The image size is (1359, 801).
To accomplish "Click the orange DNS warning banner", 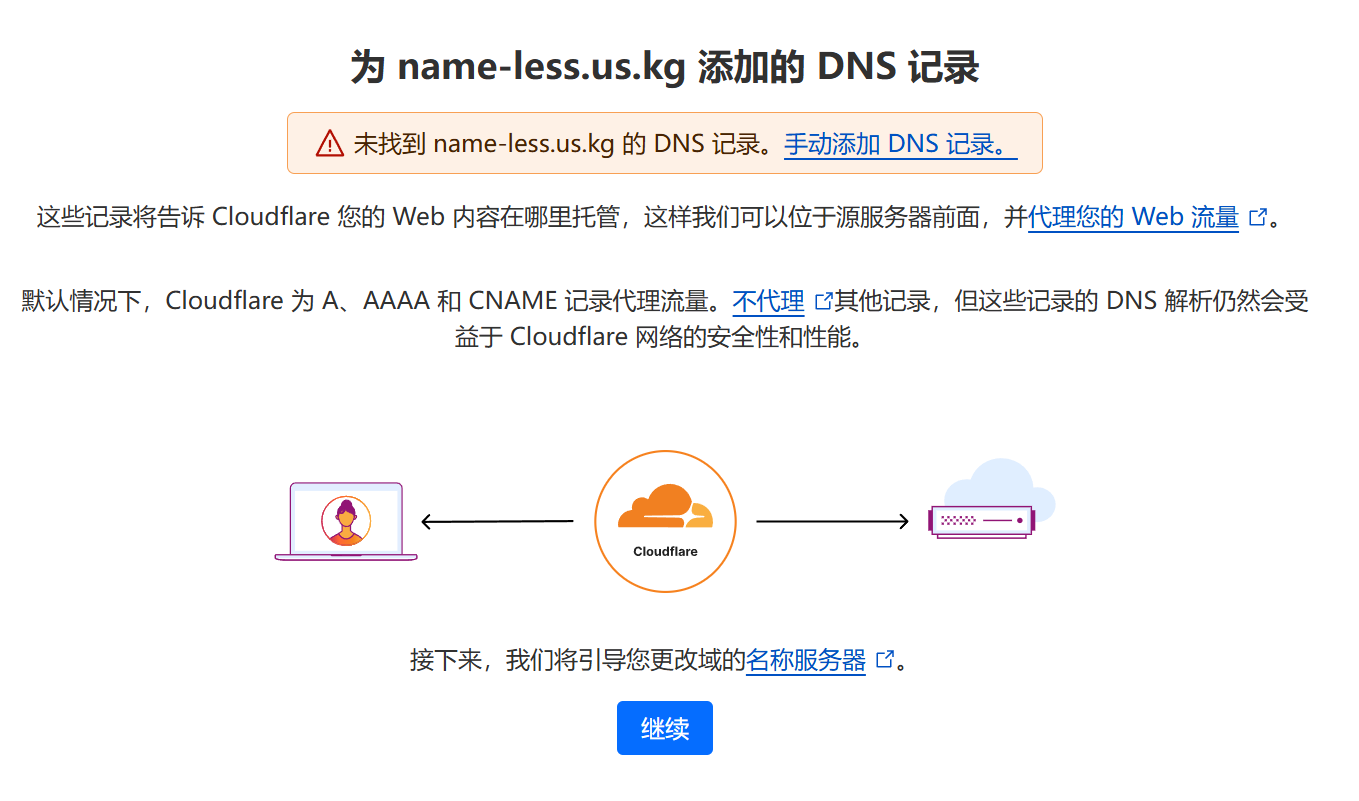I will 665,143.
